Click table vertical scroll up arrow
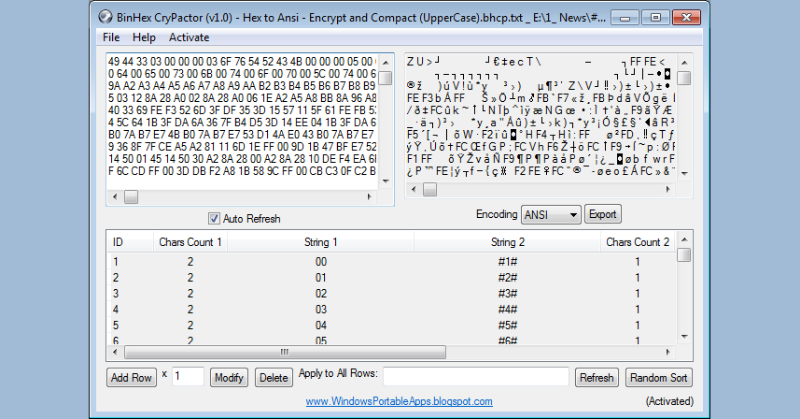The height and width of the screenshot is (419, 800). 684,239
